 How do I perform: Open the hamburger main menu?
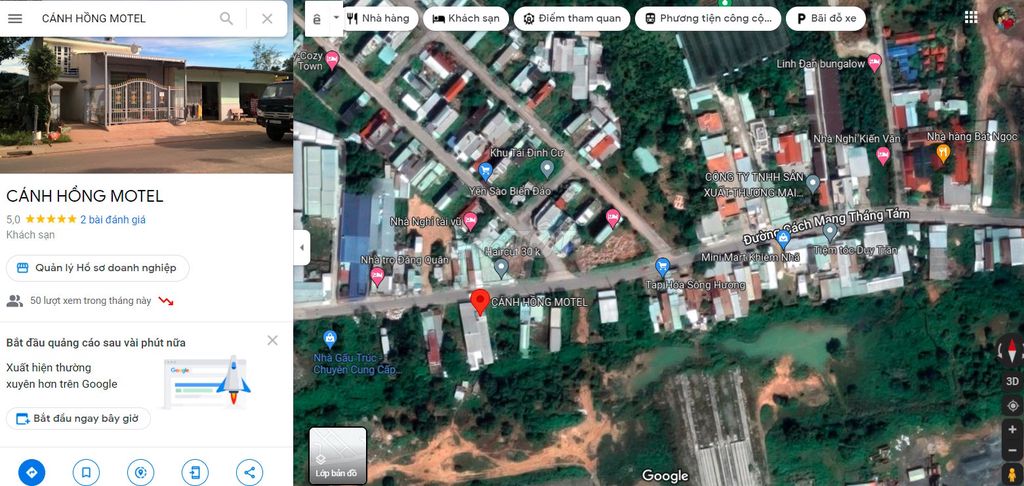14,18
